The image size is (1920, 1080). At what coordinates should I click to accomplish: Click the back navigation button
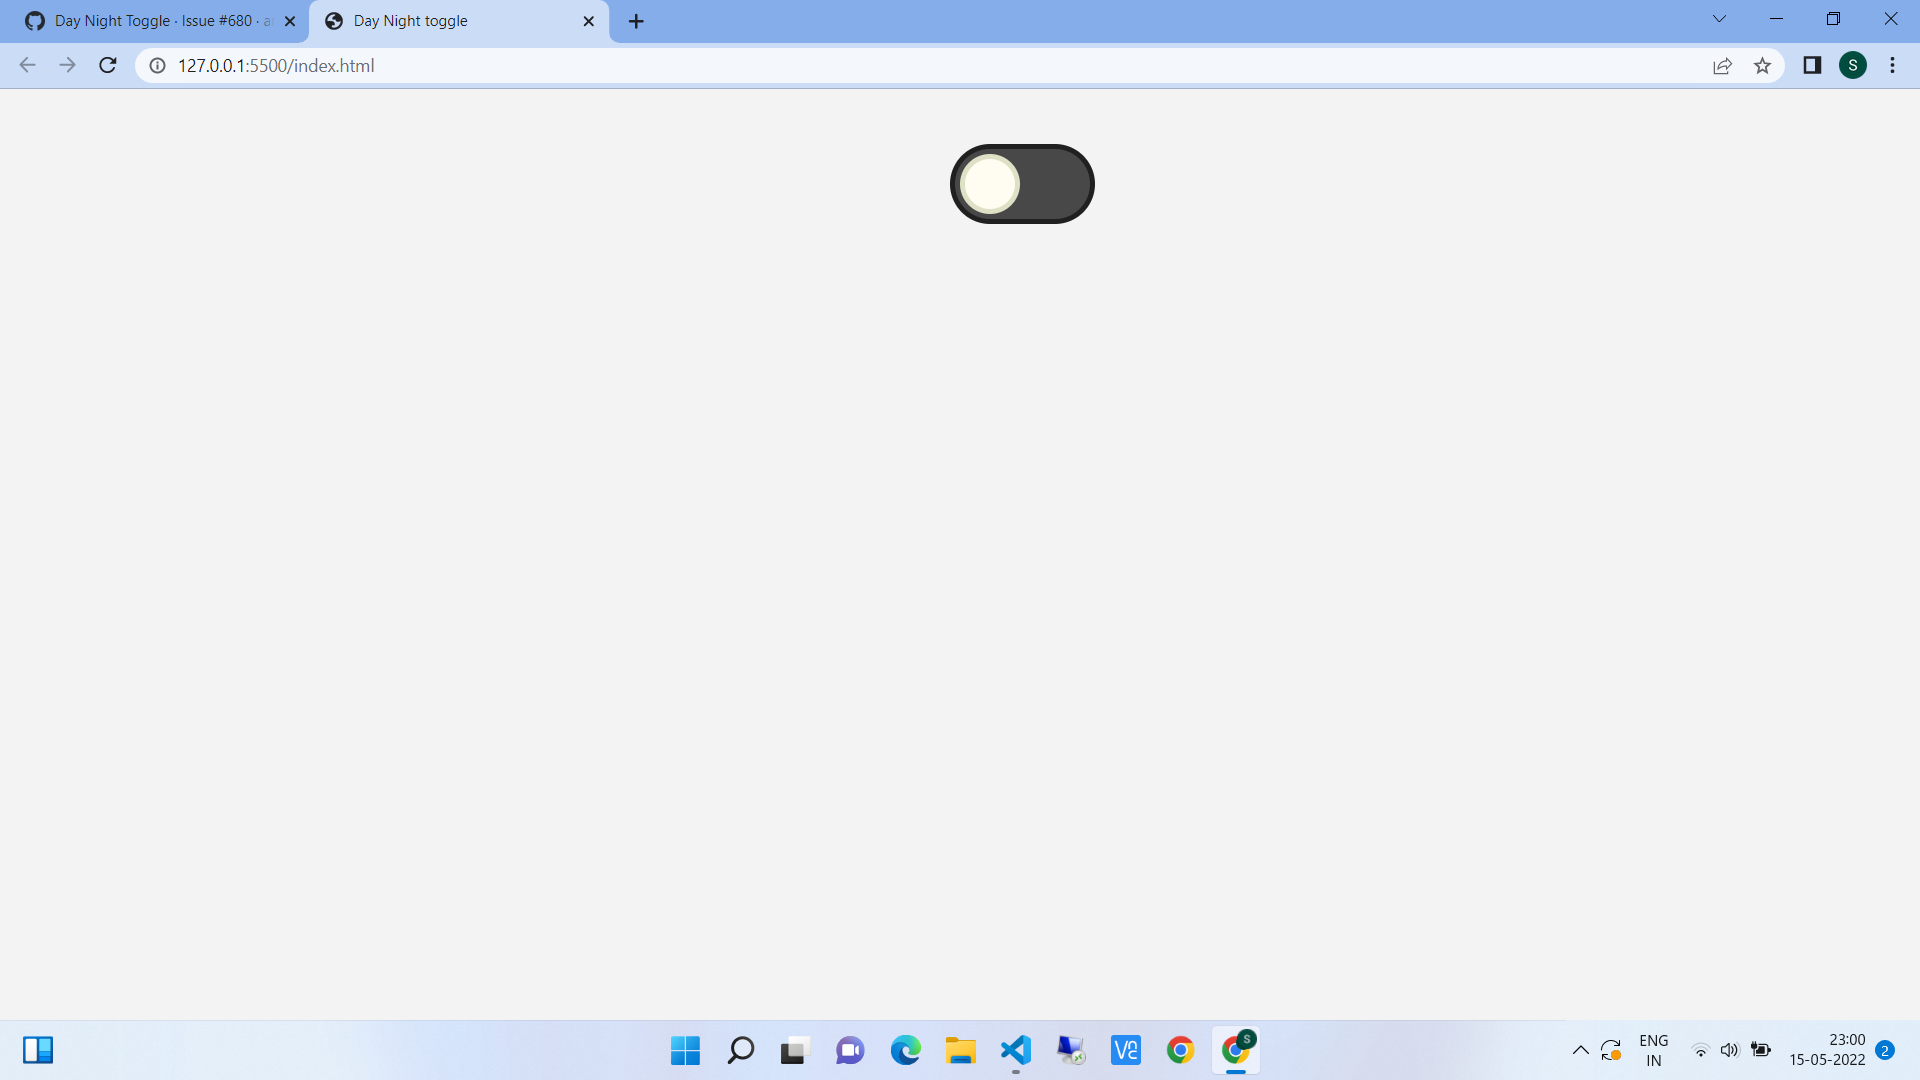pyautogui.click(x=27, y=65)
